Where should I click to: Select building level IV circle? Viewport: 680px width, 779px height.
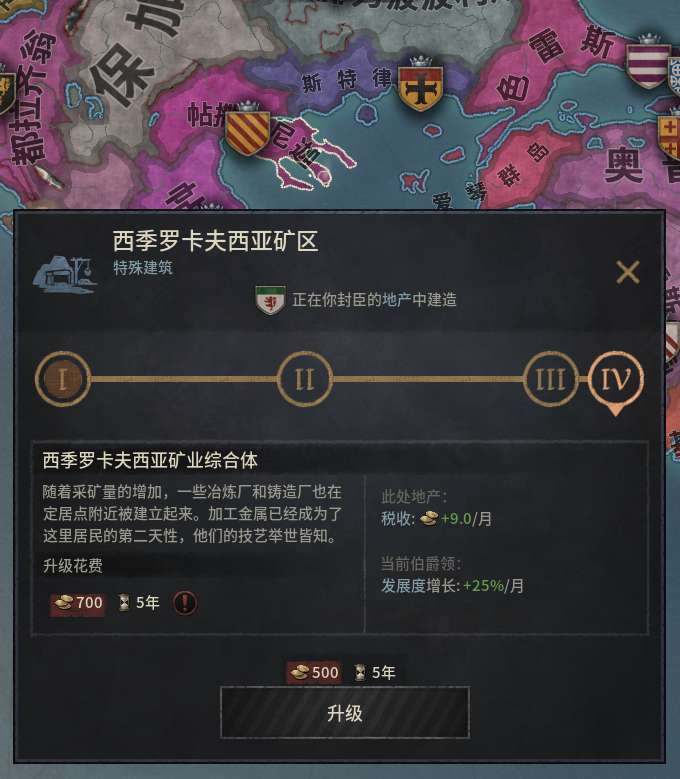click(x=616, y=379)
